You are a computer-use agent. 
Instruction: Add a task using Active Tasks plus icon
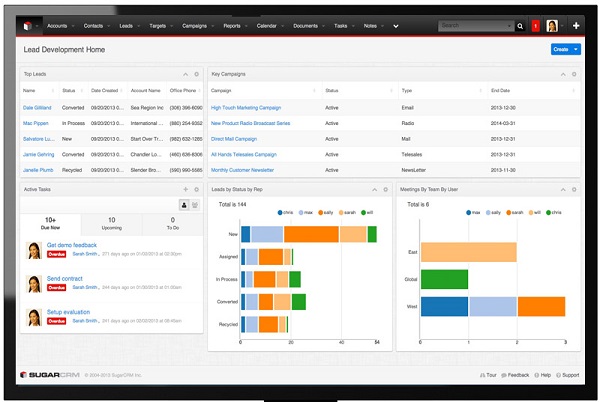point(185,188)
